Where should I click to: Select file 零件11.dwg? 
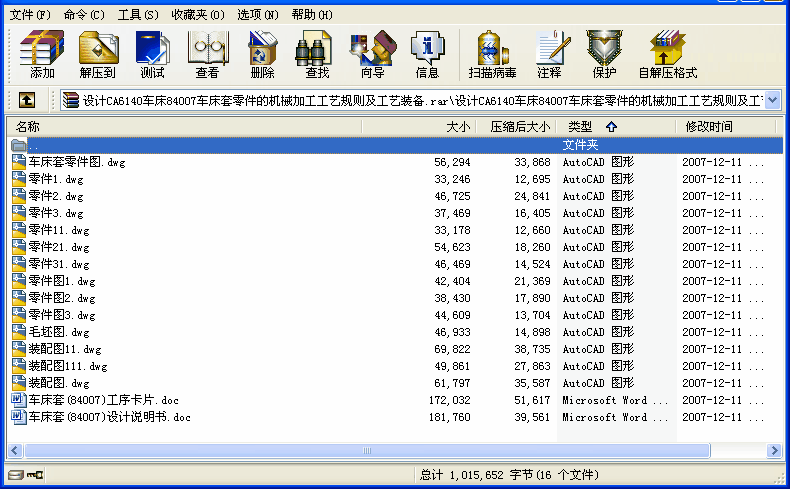click(59, 230)
